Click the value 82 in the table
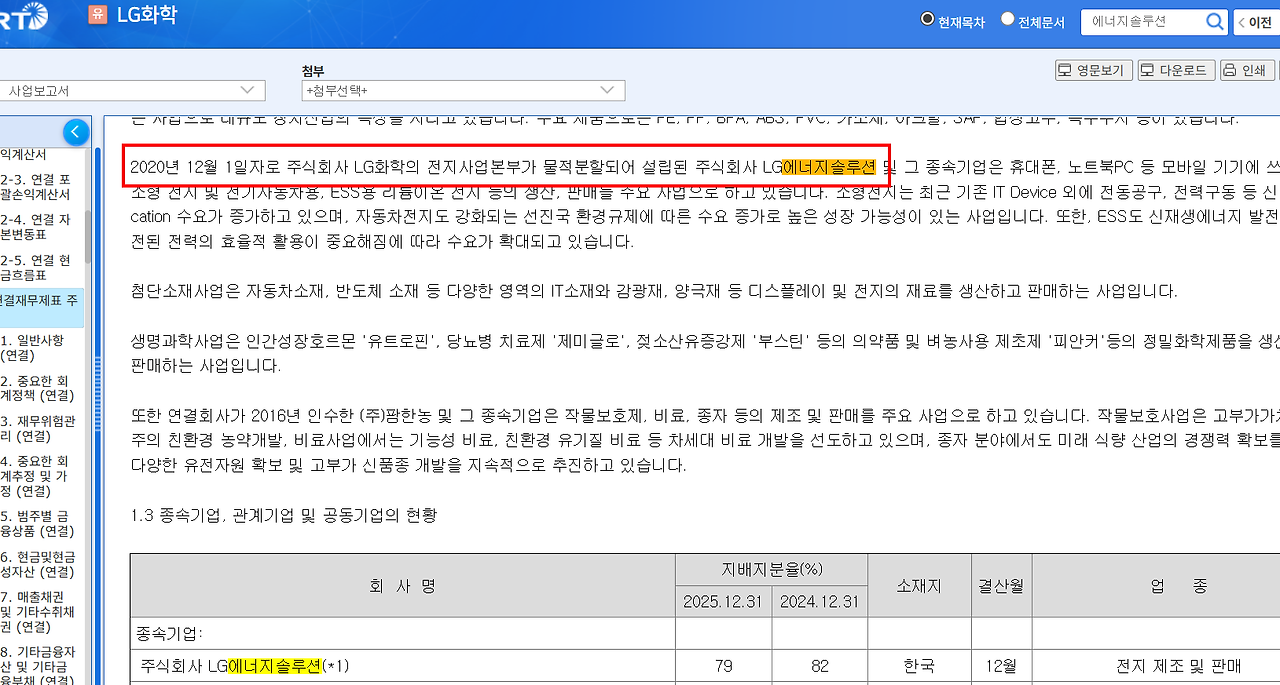 (820, 666)
